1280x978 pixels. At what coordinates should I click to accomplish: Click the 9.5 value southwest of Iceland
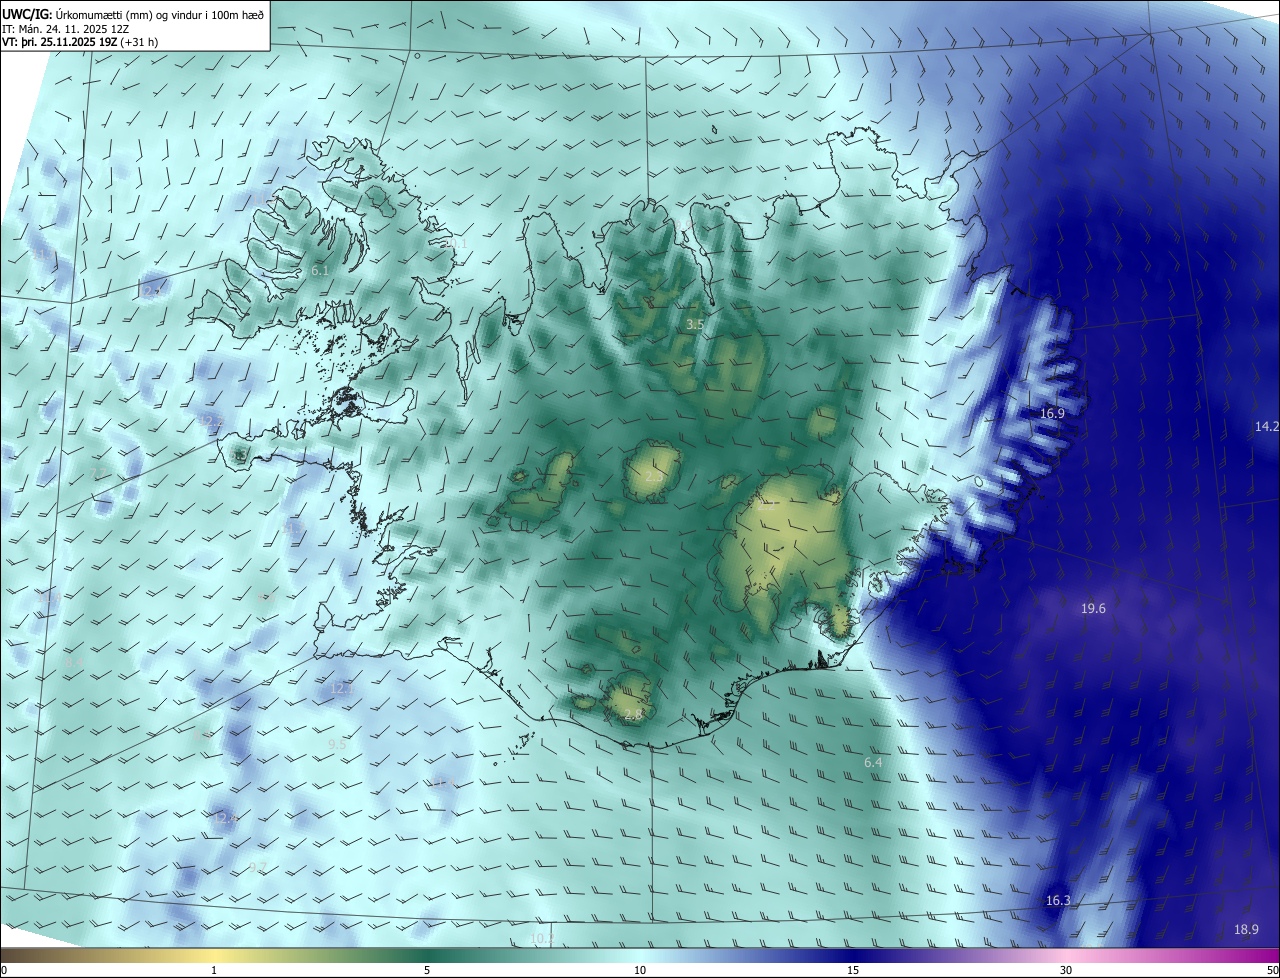click(337, 744)
